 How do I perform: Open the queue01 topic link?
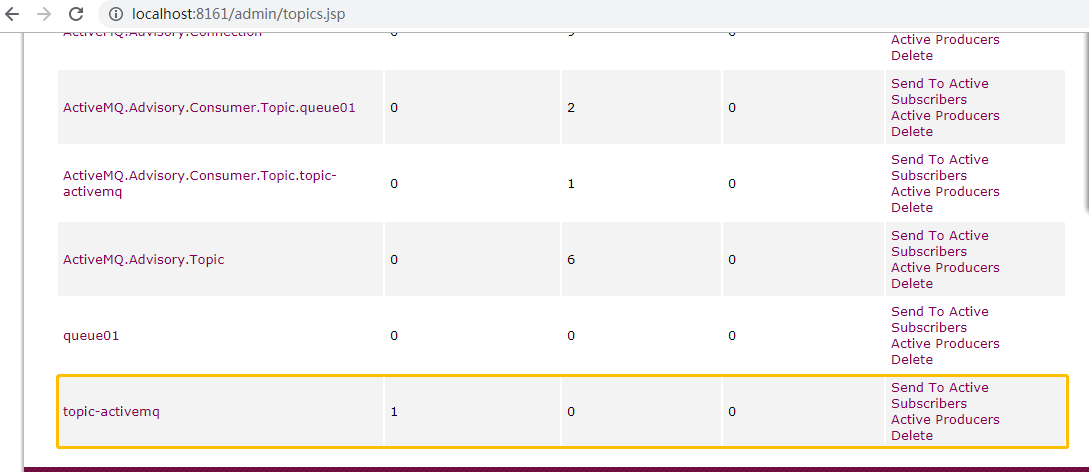(x=91, y=336)
